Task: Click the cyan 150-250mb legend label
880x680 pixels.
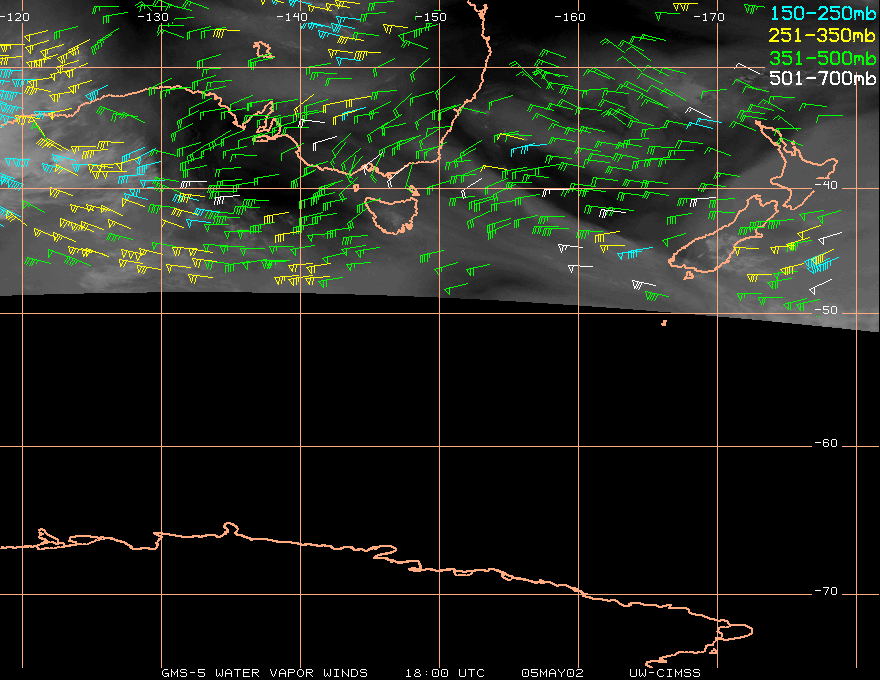Action: click(x=822, y=13)
